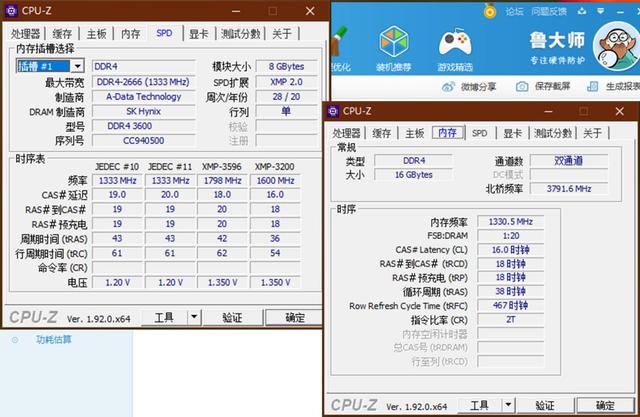Open the skin/theme icon in 鲁大师 title bar
This screenshot has width=640, height=417.
pyautogui.click(x=582, y=11)
